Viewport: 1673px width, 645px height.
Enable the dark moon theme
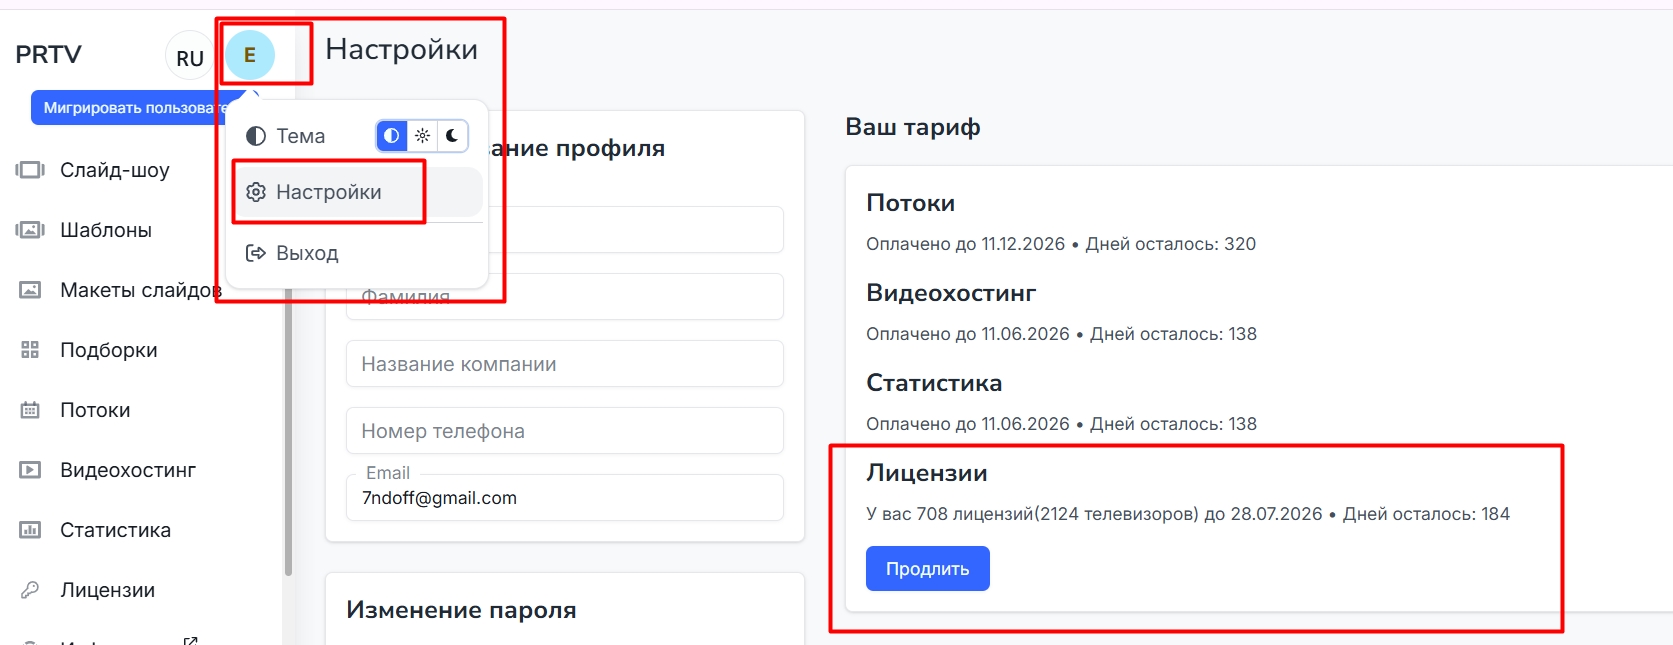tap(453, 136)
